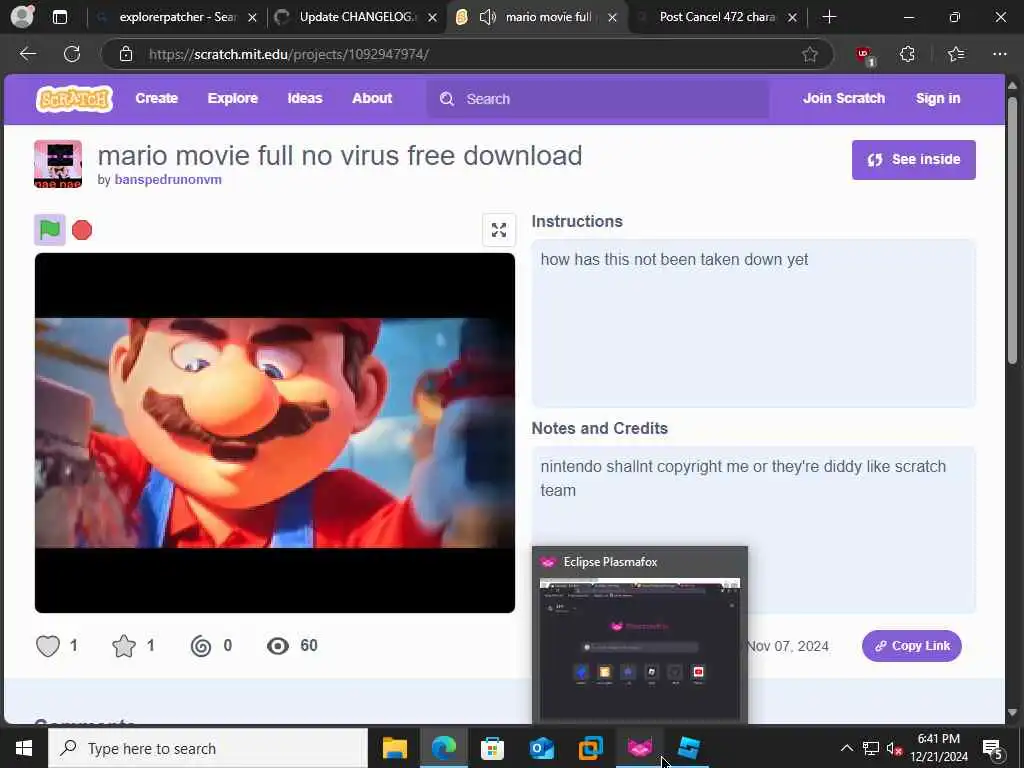1024x768 pixels.
Task: Show hidden system tray icons
Action: pyautogui.click(x=846, y=748)
